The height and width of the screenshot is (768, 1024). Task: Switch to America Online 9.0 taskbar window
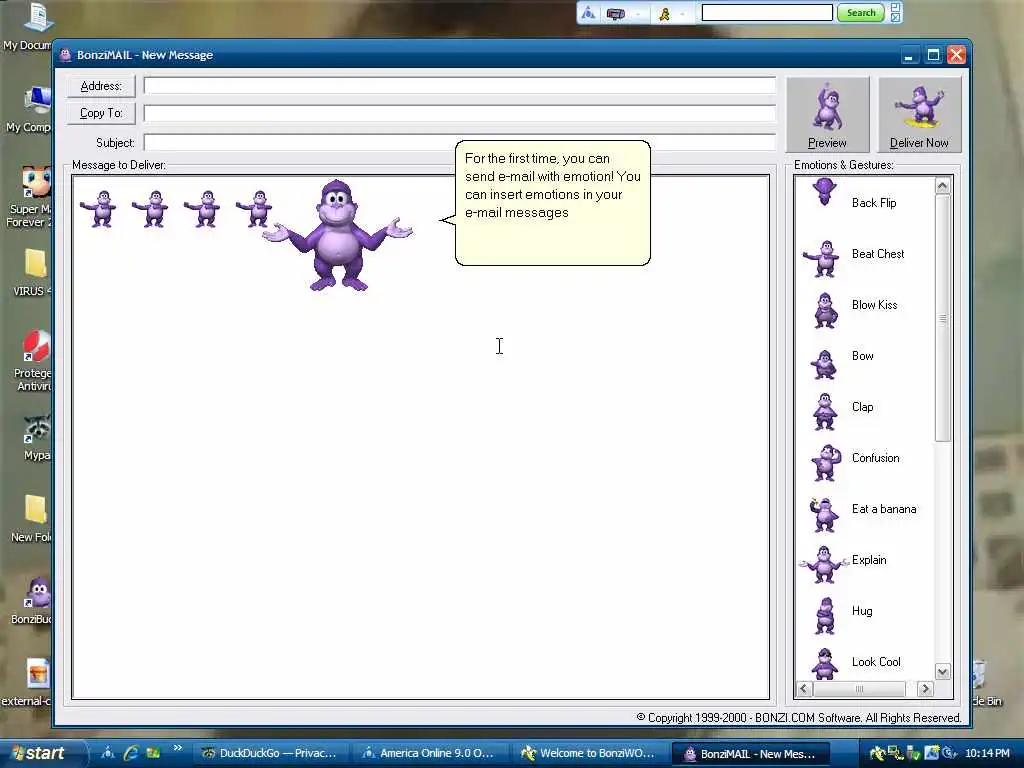(430, 754)
